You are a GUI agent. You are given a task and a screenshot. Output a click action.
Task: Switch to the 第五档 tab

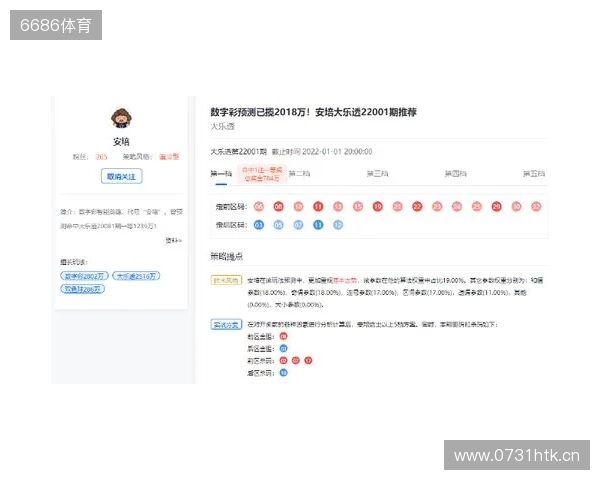coord(534,174)
